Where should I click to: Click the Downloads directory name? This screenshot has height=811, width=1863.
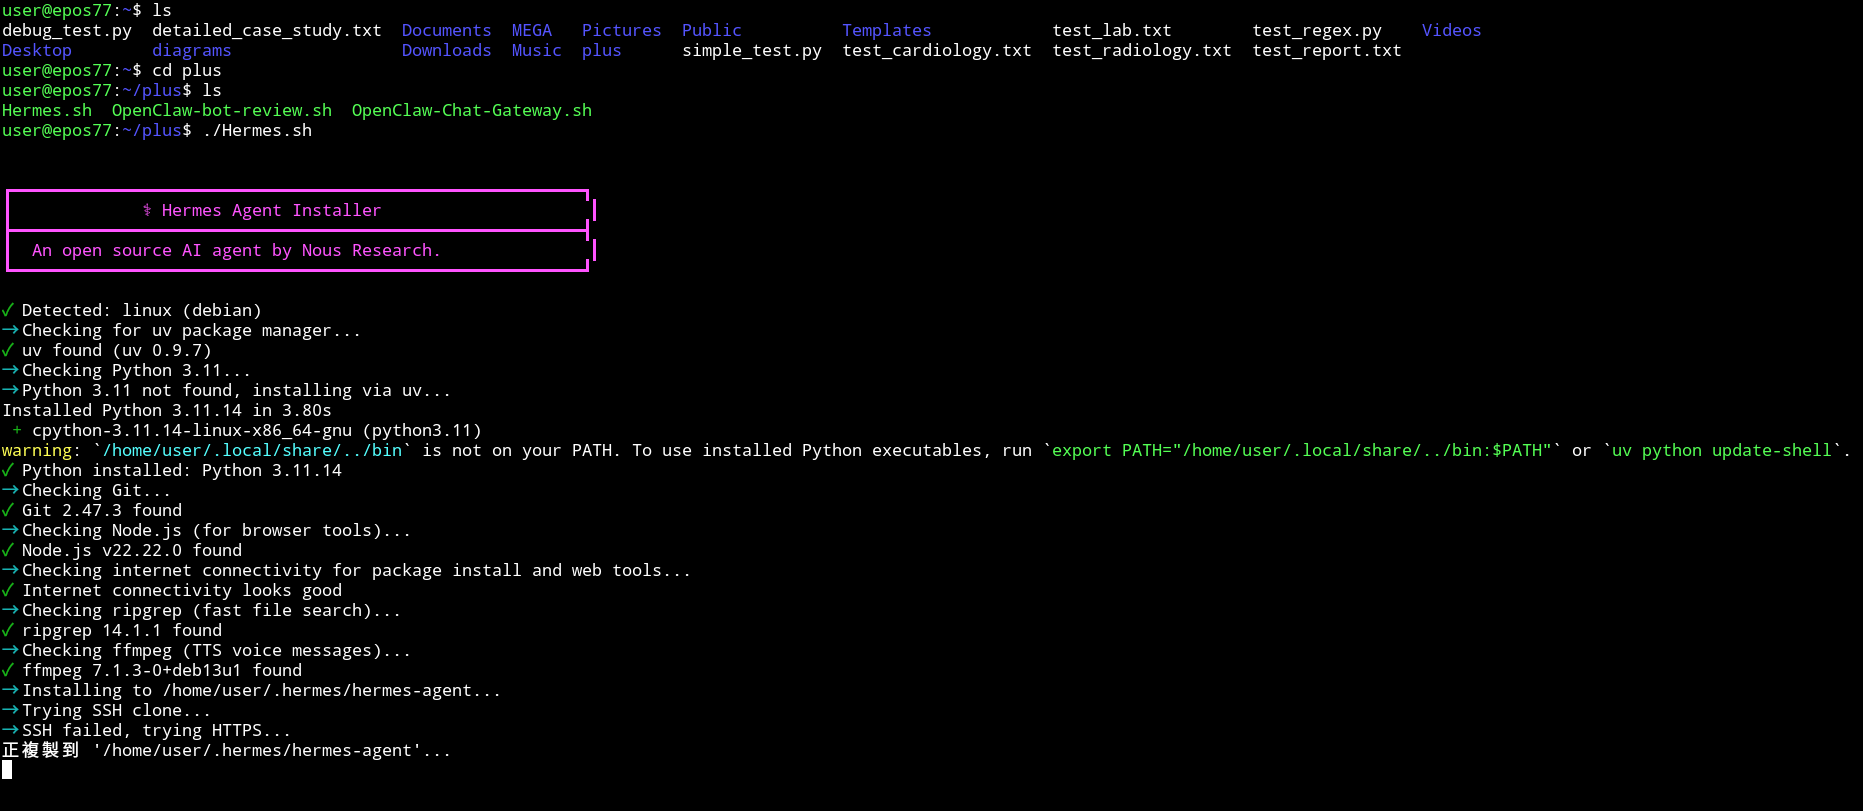(447, 51)
